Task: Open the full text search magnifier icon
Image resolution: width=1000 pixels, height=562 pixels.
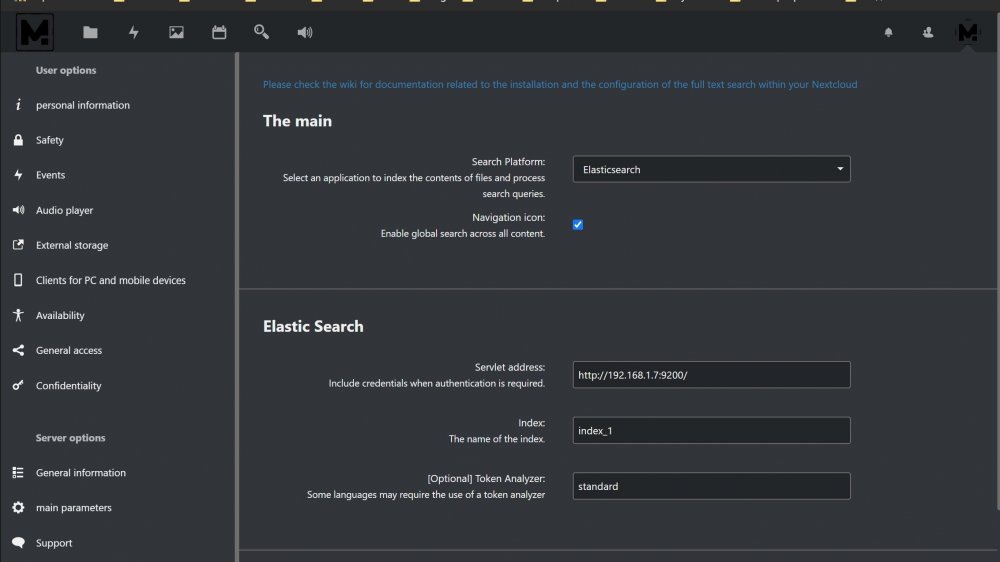Action: pos(261,32)
